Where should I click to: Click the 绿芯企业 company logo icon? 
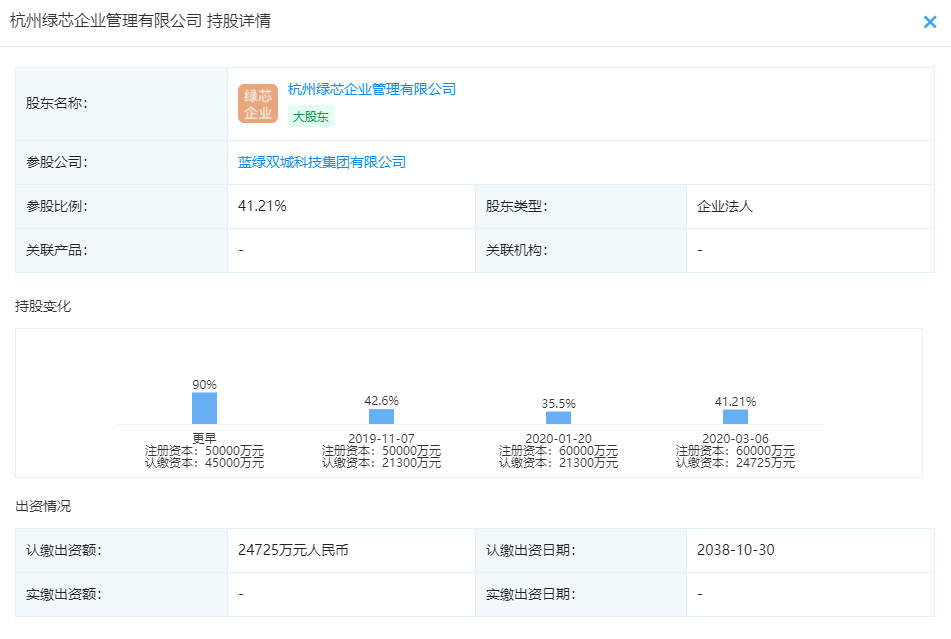click(x=258, y=104)
